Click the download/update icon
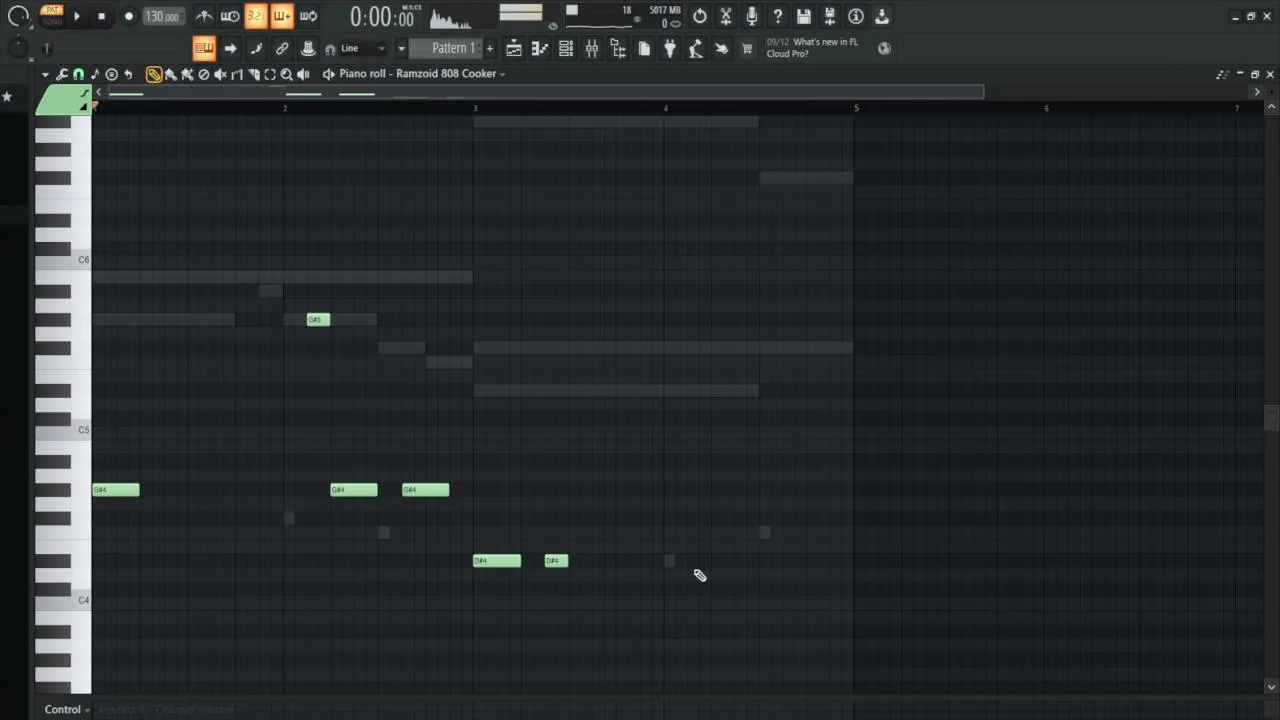The width and height of the screenshot is (1280, 720). (x=882, y=16)
